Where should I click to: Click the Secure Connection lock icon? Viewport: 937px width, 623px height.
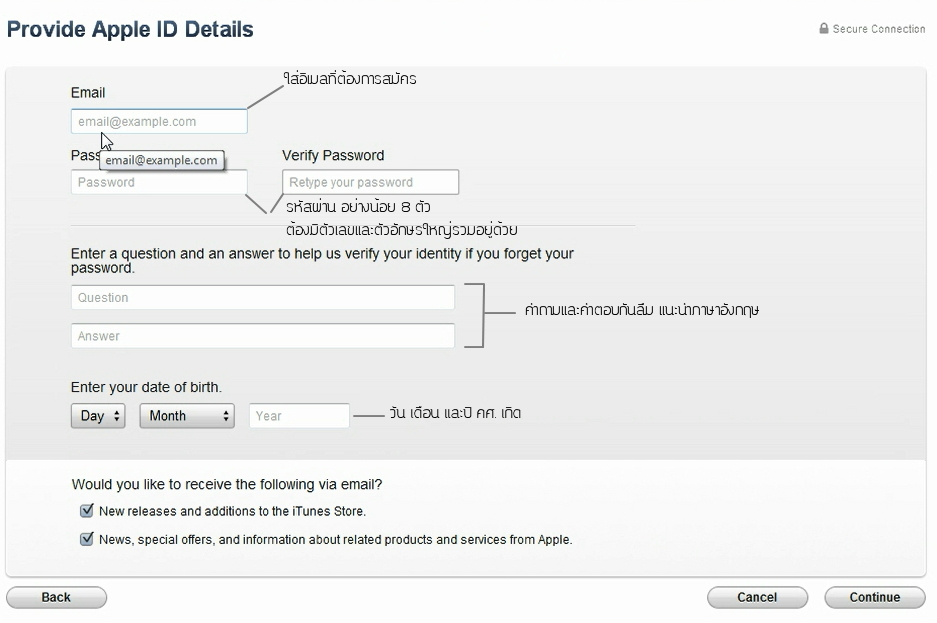pyautogui.click(x=823, y=28)
